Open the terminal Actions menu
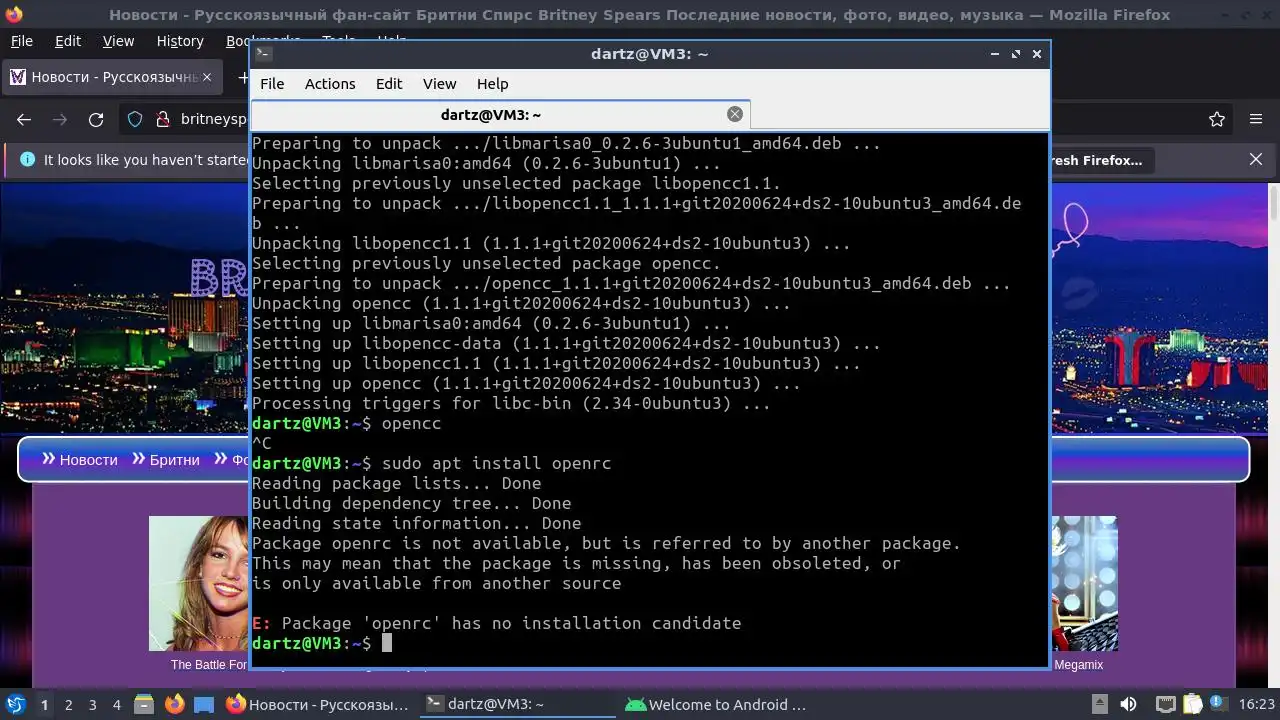This screenshot has height=720, width=1280. [x=330, y=84]
